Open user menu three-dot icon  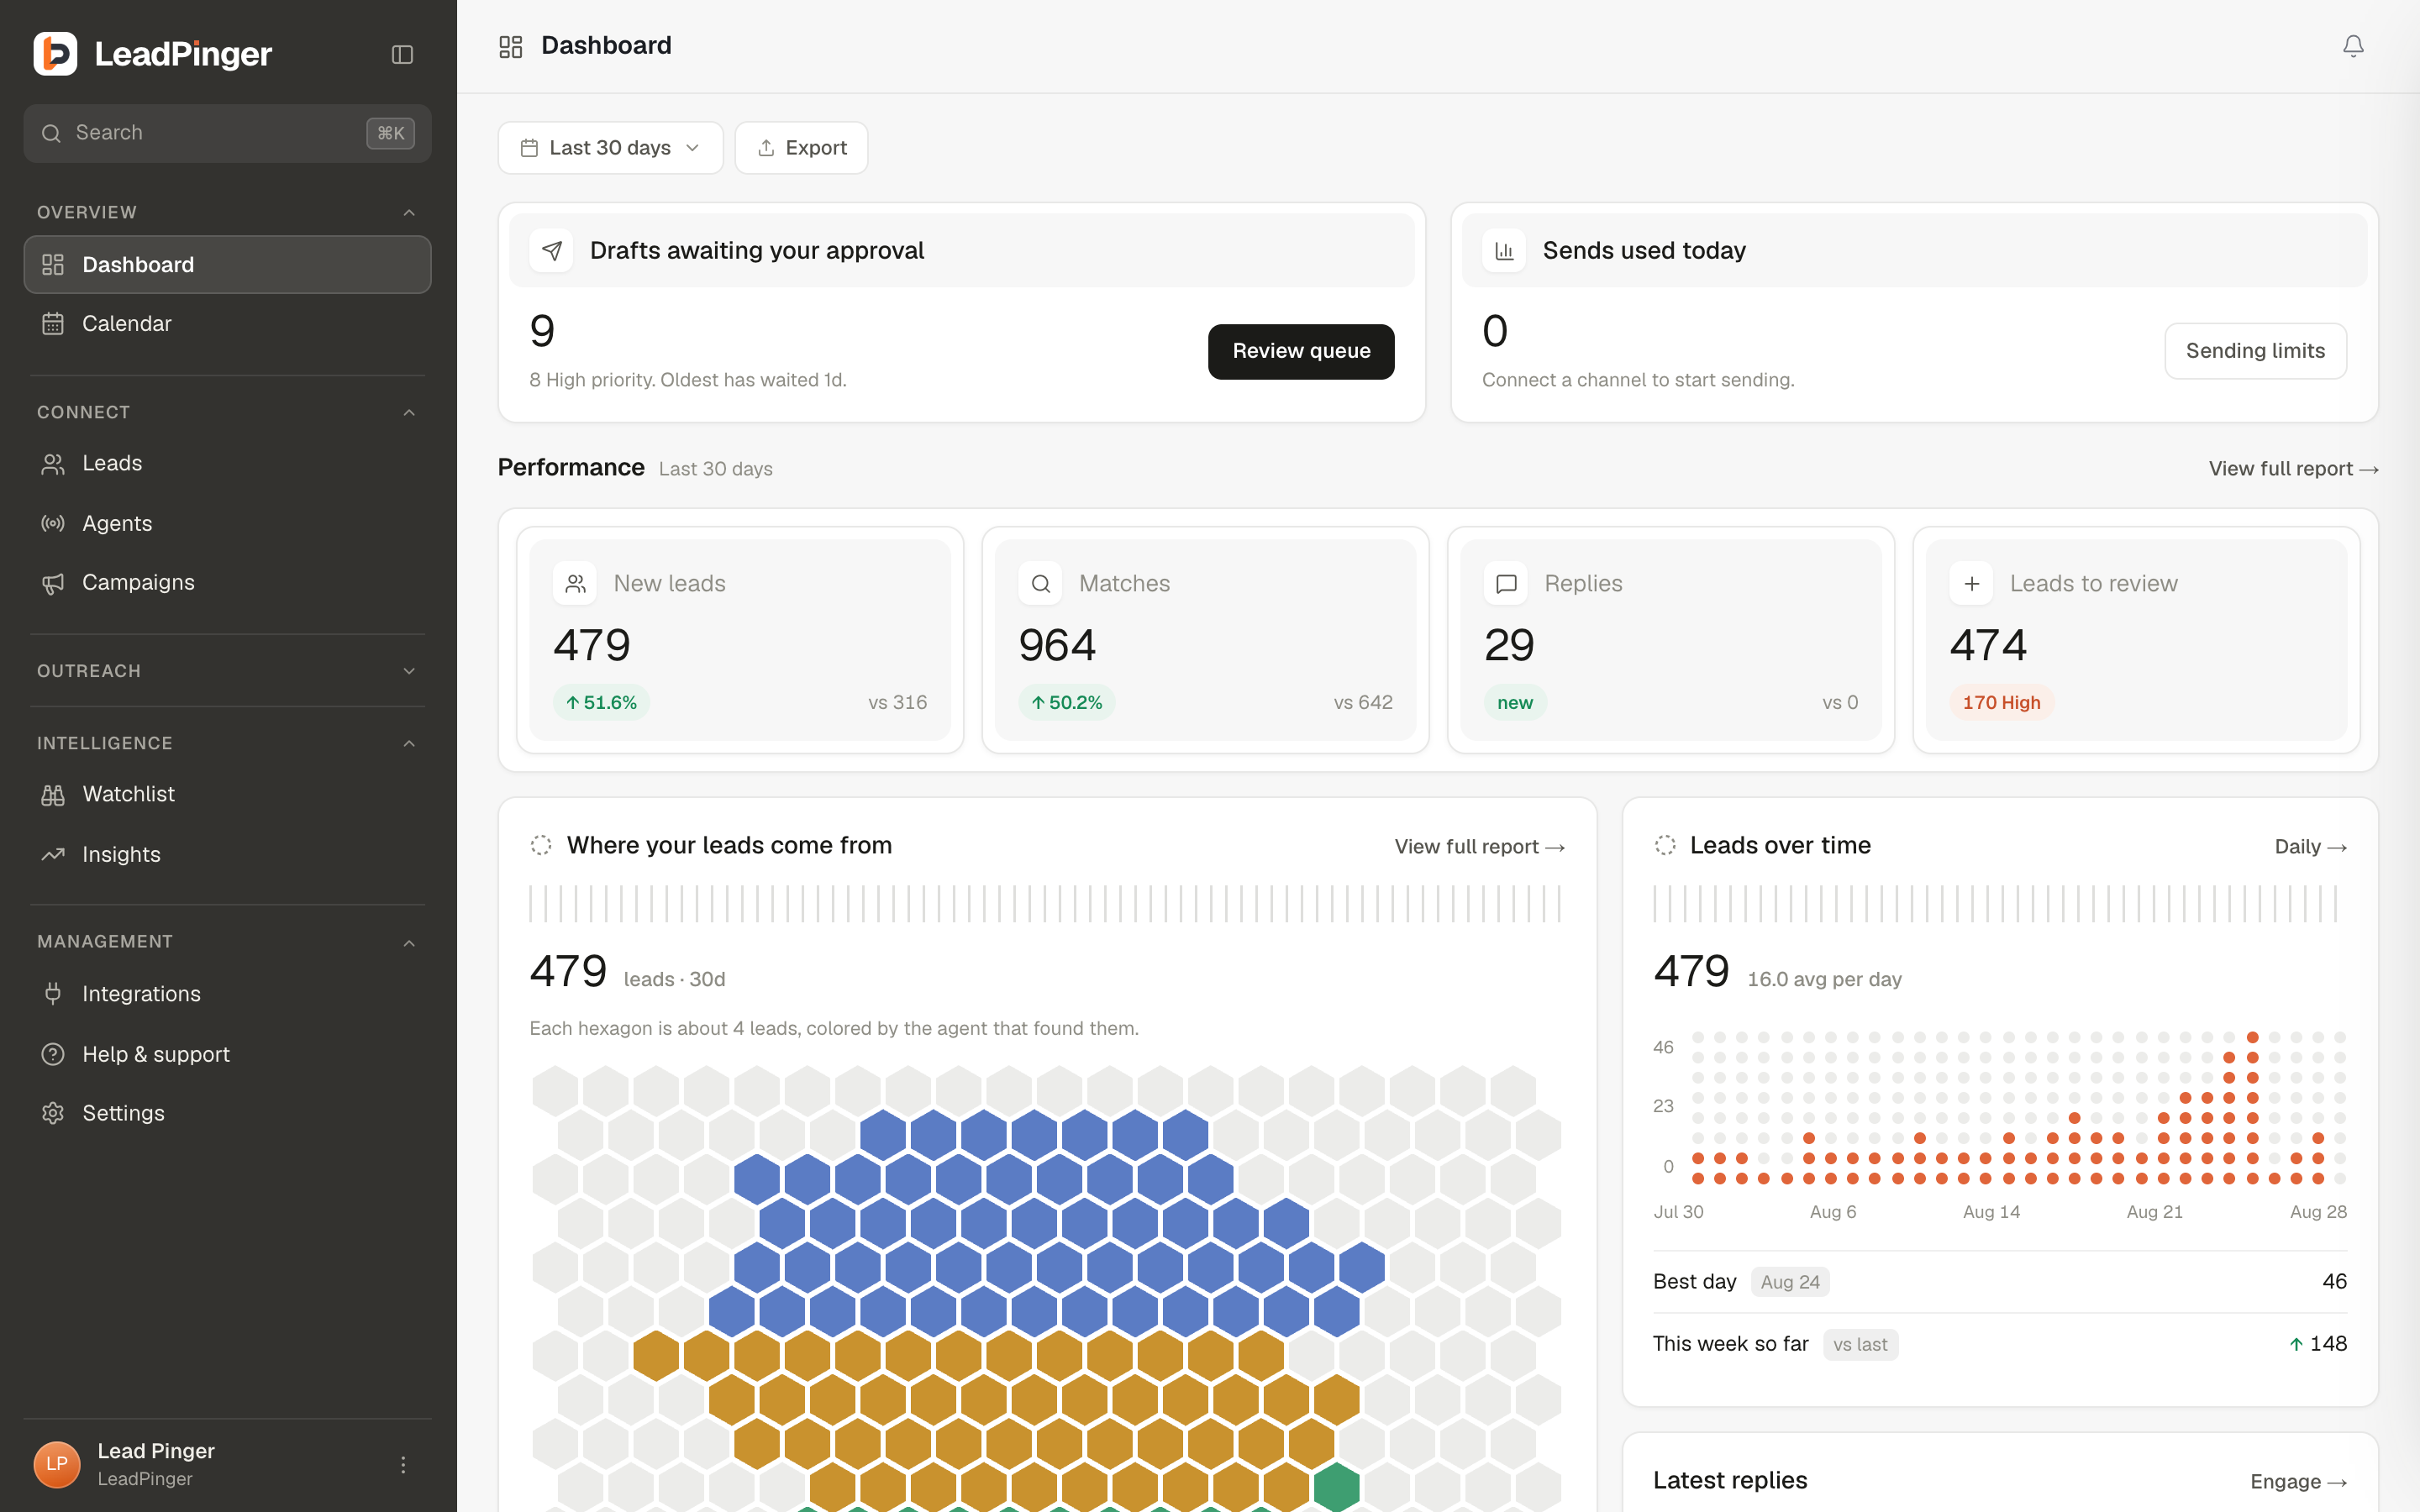click(403, 1464)
